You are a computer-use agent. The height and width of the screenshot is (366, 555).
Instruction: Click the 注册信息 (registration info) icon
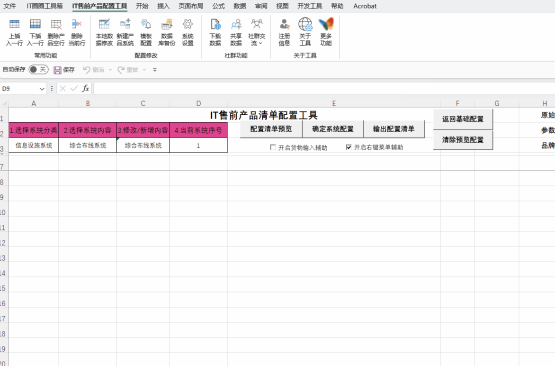pyautogui.click(x=284, y=24)
